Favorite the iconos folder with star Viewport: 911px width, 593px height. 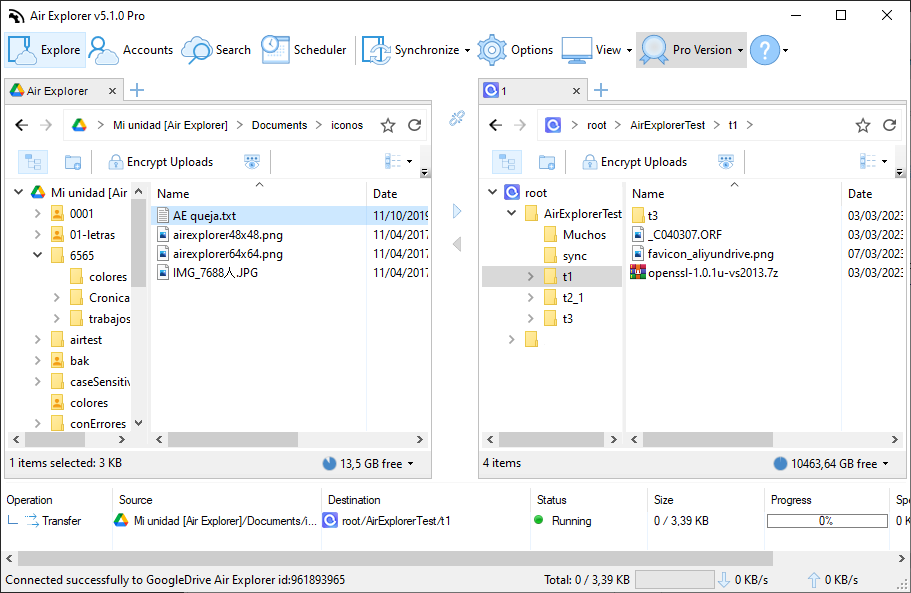click(x=388, y=125)
